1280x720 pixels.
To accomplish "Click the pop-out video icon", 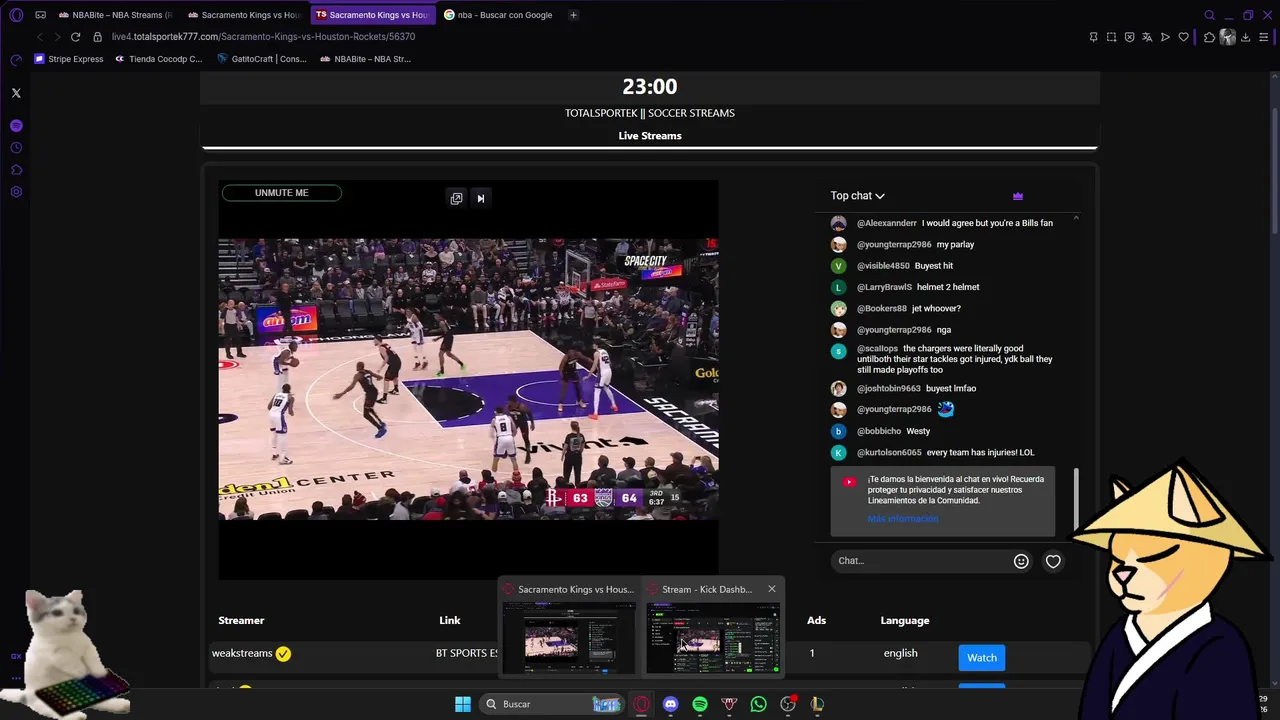I will pos(456,198).
